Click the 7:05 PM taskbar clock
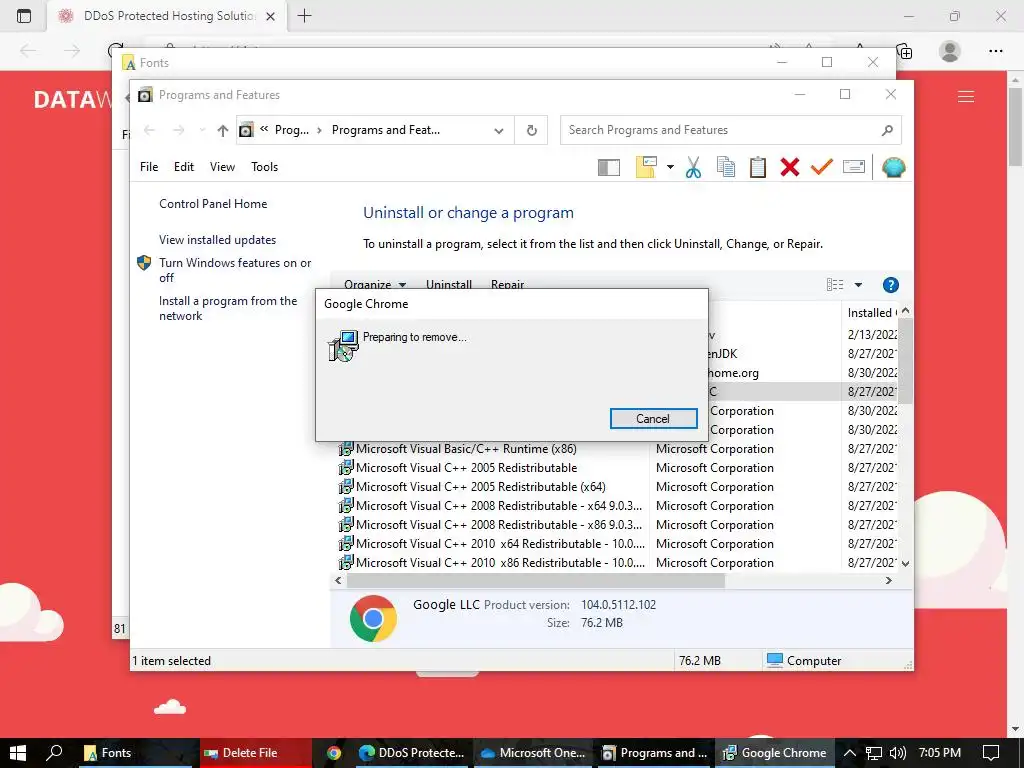 point(939,753)
